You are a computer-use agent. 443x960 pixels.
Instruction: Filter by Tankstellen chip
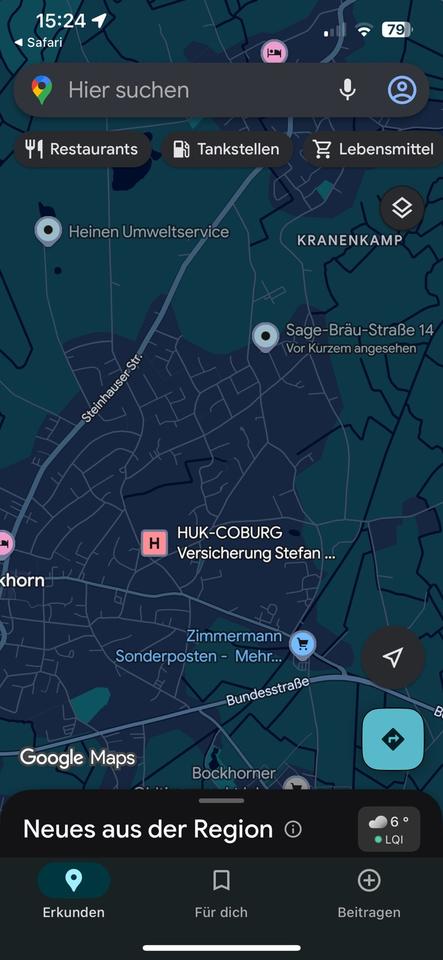pyautogui.click(x=227, y=149)
